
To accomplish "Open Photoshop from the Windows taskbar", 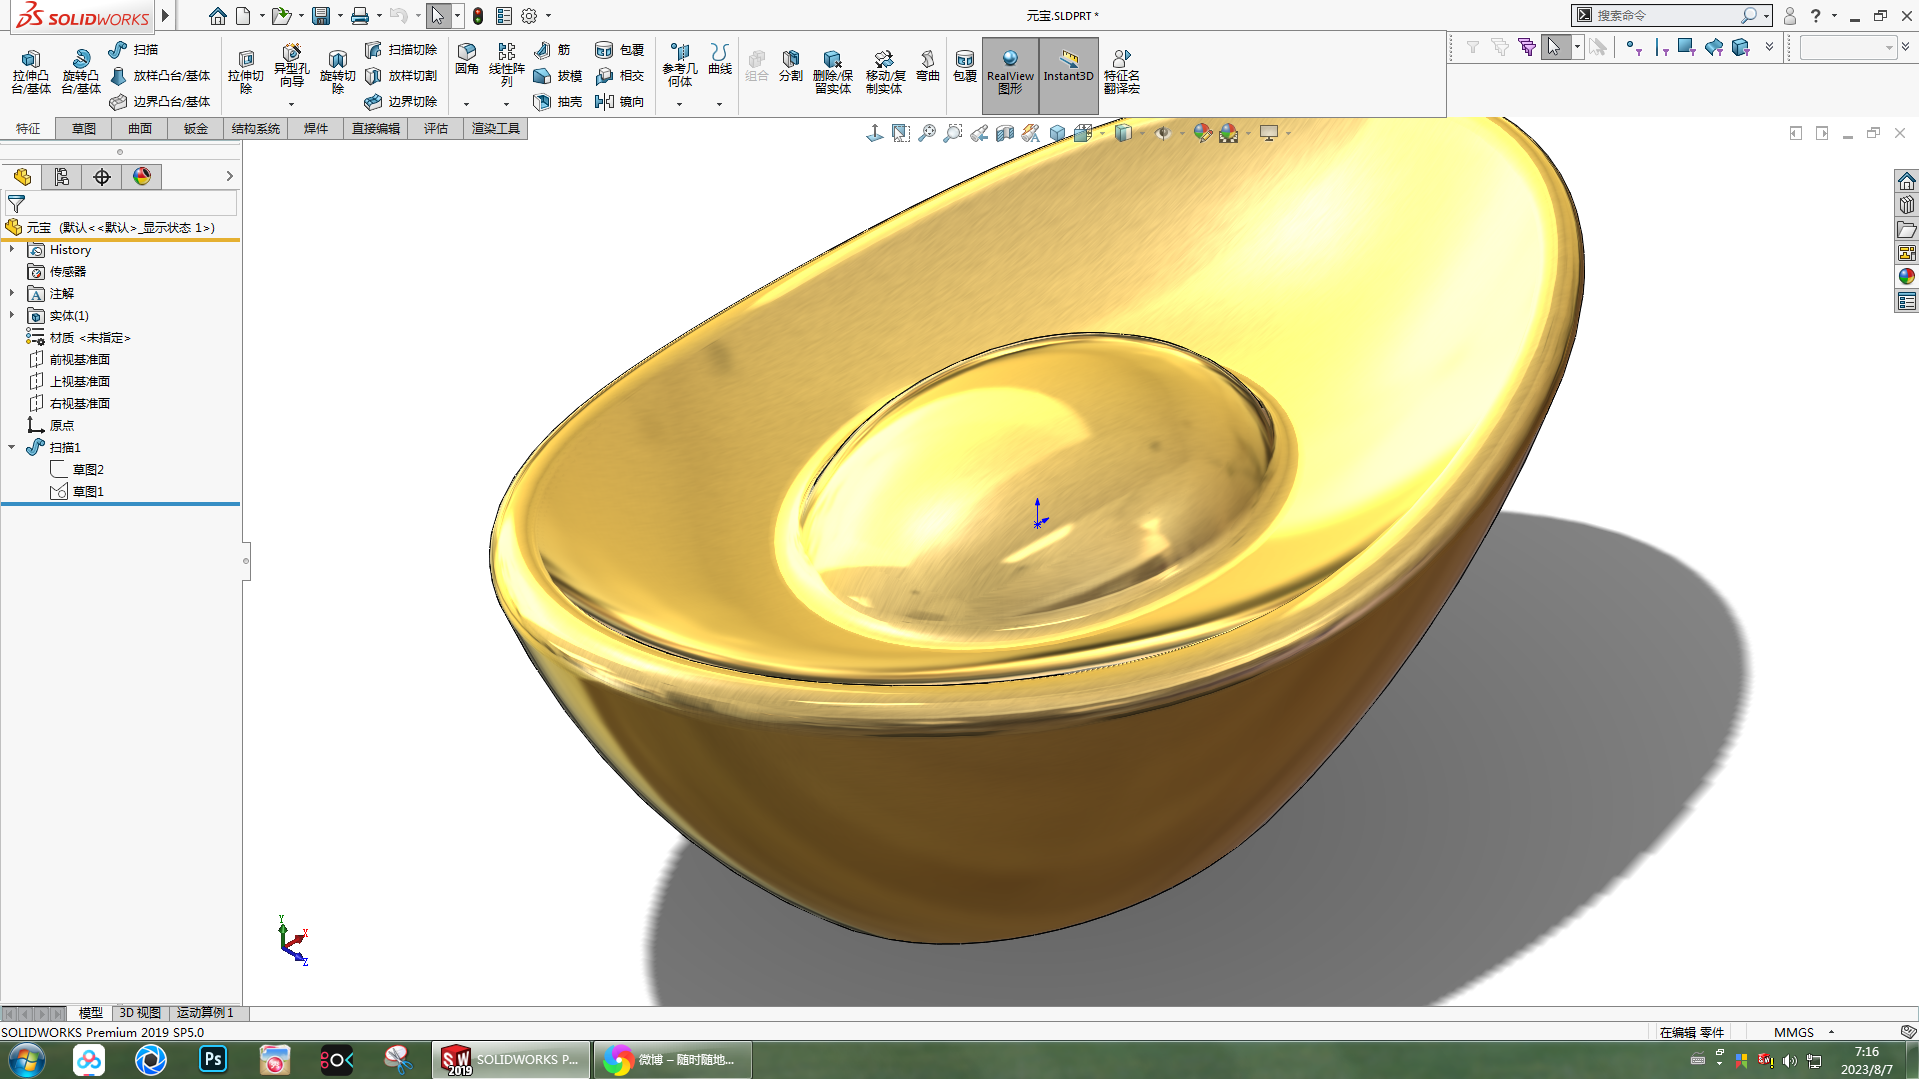I will 213,1059.
